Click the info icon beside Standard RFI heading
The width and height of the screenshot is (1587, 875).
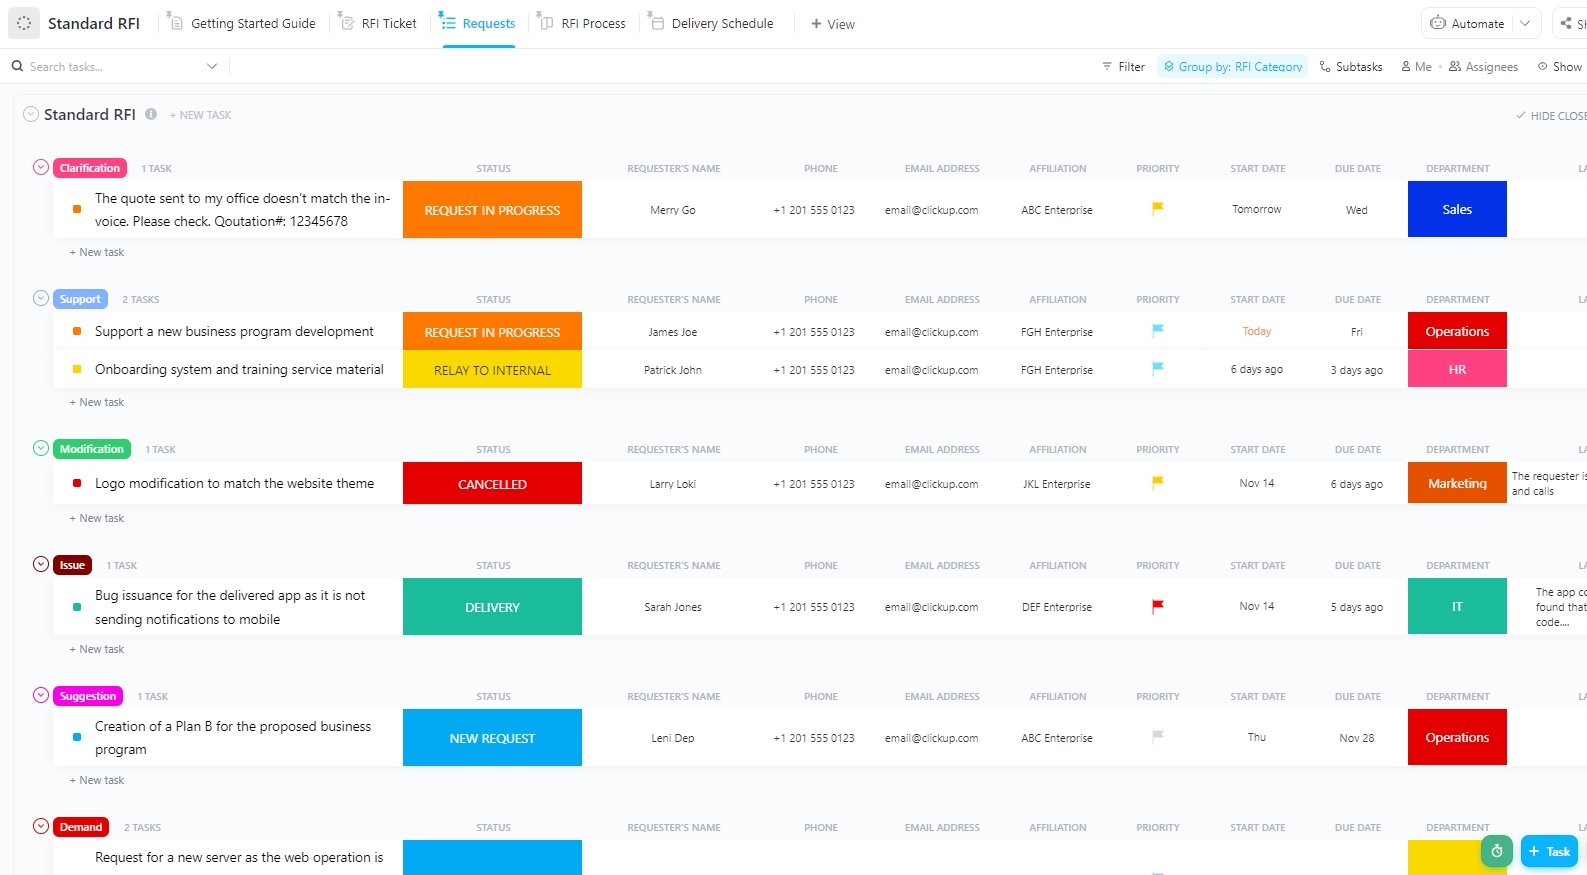tap(151, 114)
